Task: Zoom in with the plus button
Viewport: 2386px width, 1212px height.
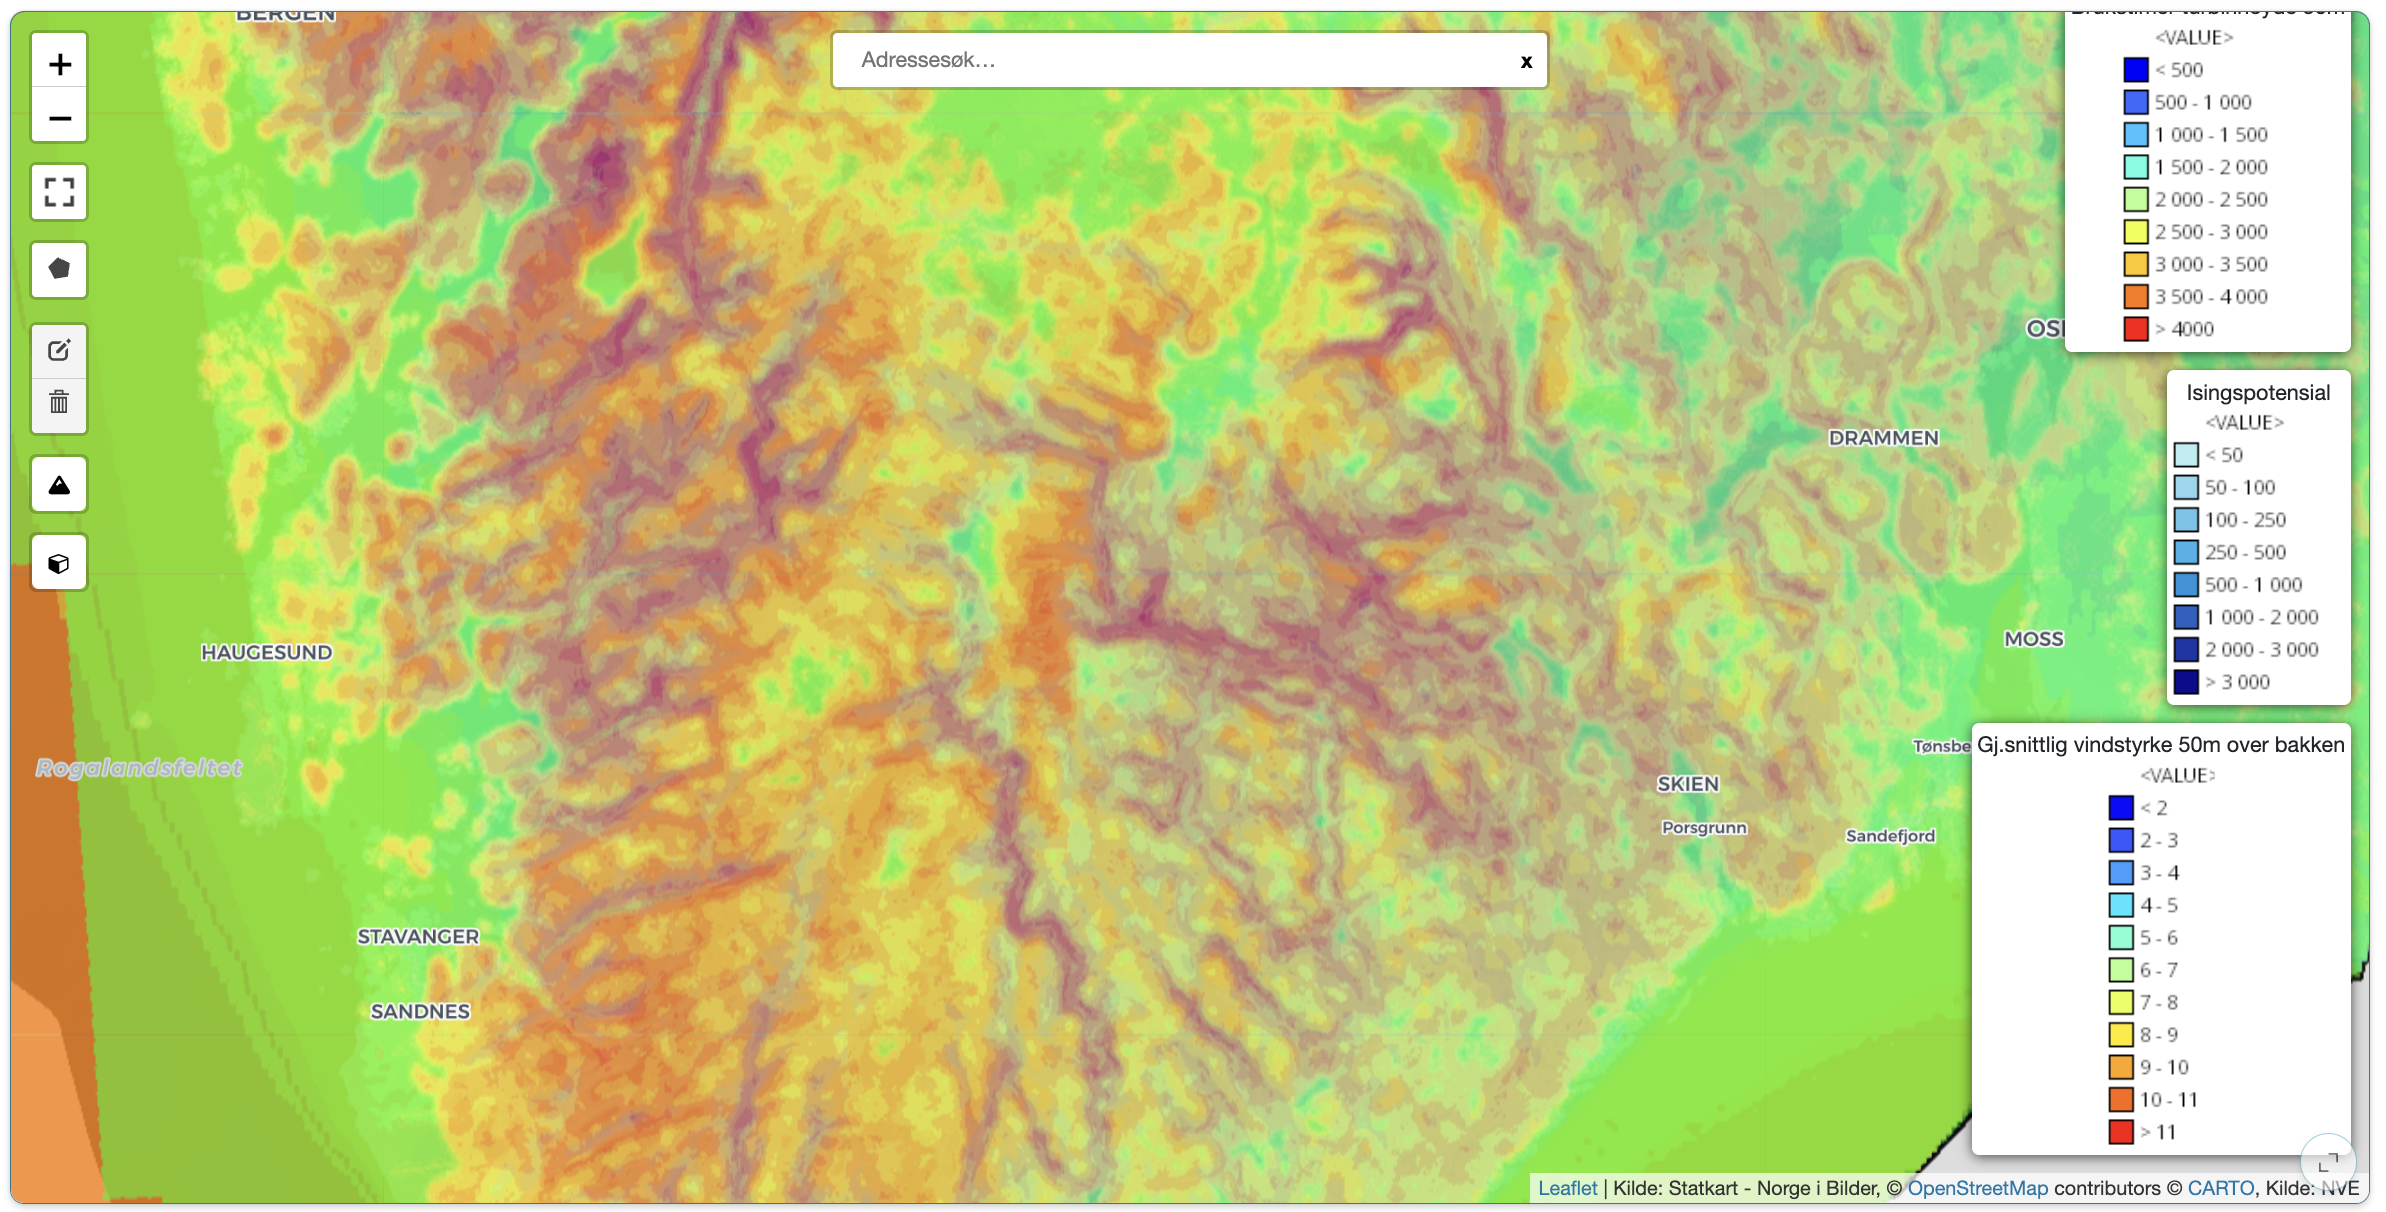Action: (x=60, y=64)
